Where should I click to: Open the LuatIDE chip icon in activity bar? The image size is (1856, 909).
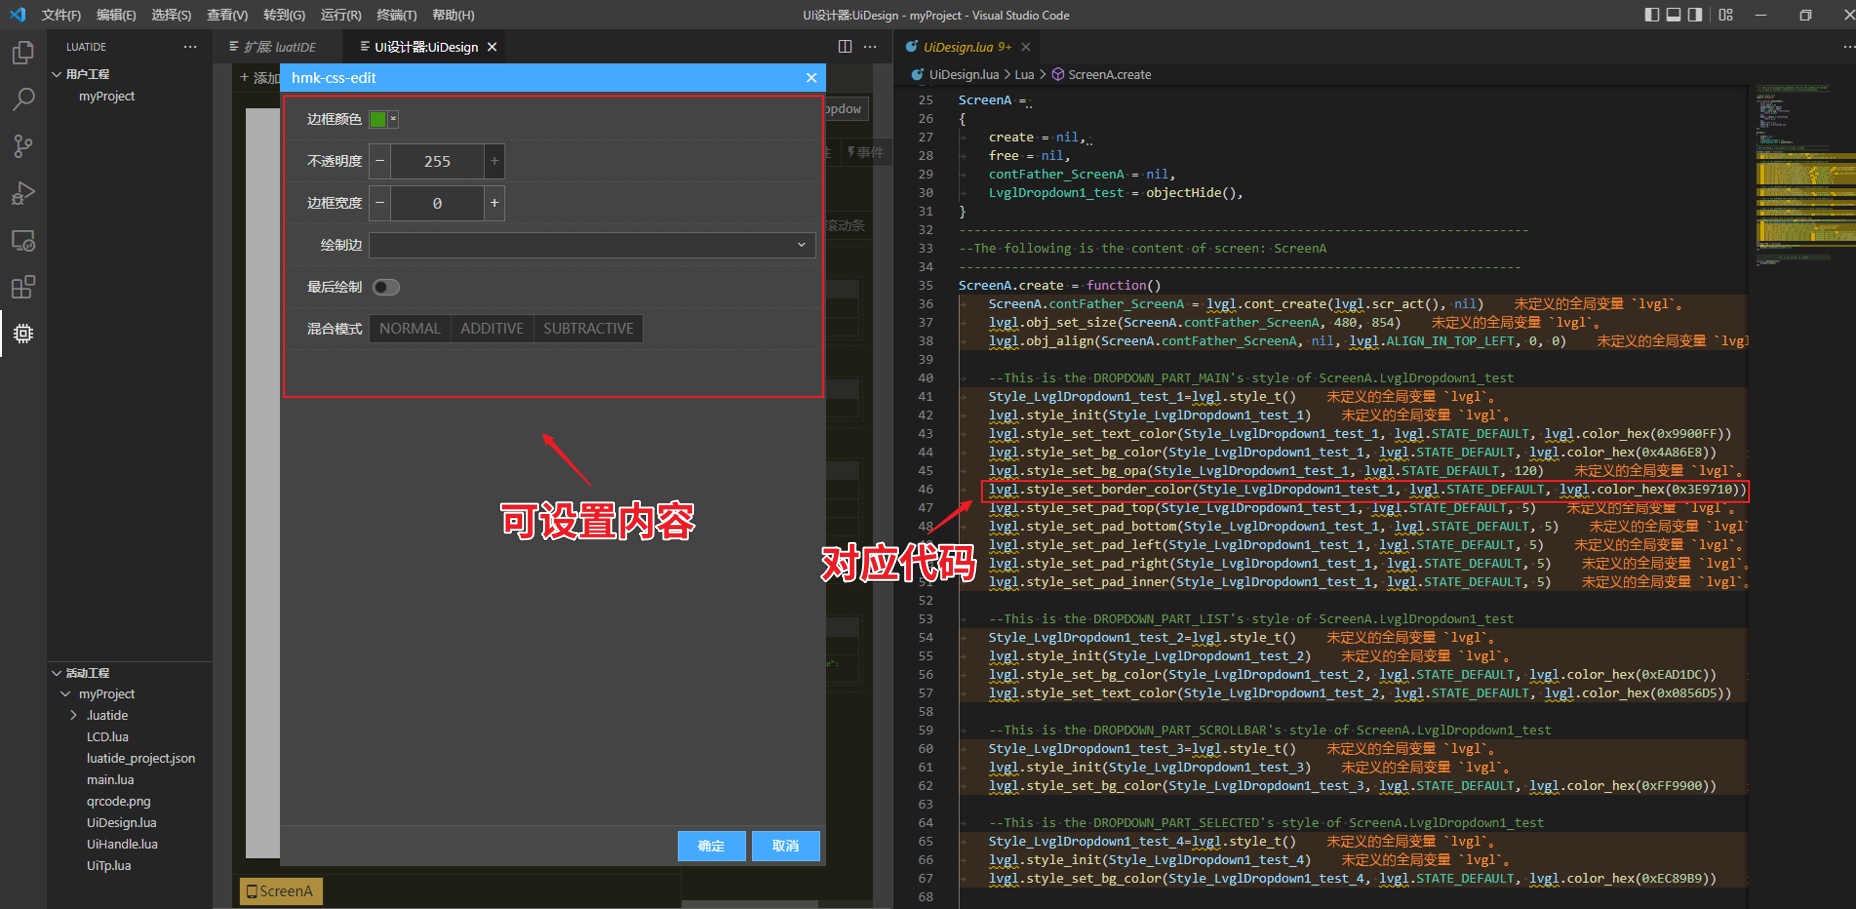pyautogui.click(x=23, y=334)
